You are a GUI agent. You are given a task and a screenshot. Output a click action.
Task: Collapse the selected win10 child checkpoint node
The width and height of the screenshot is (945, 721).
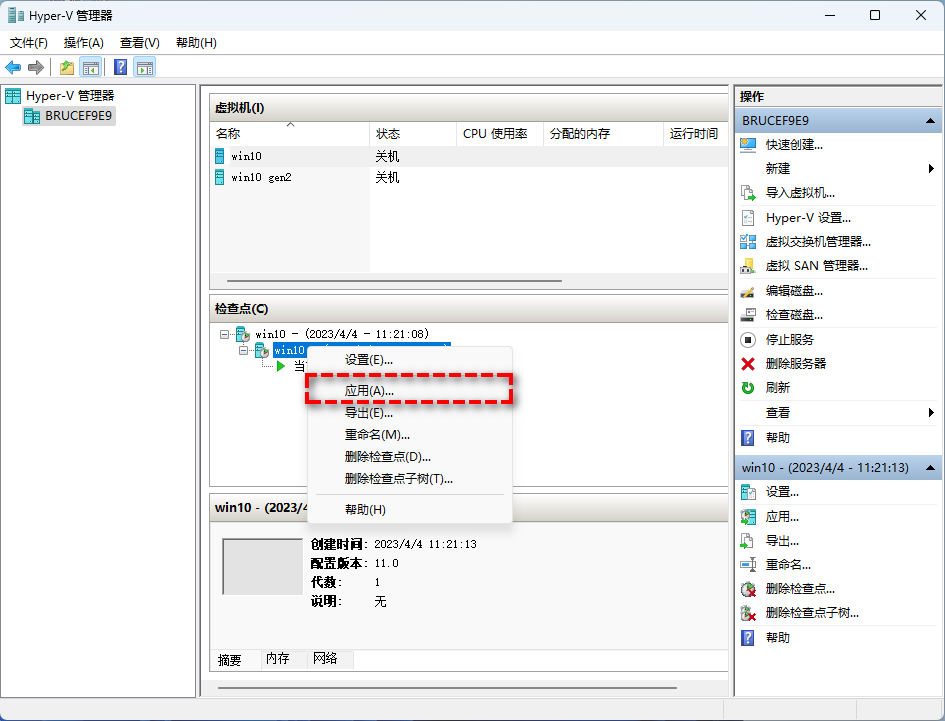(x=243, y=350)
